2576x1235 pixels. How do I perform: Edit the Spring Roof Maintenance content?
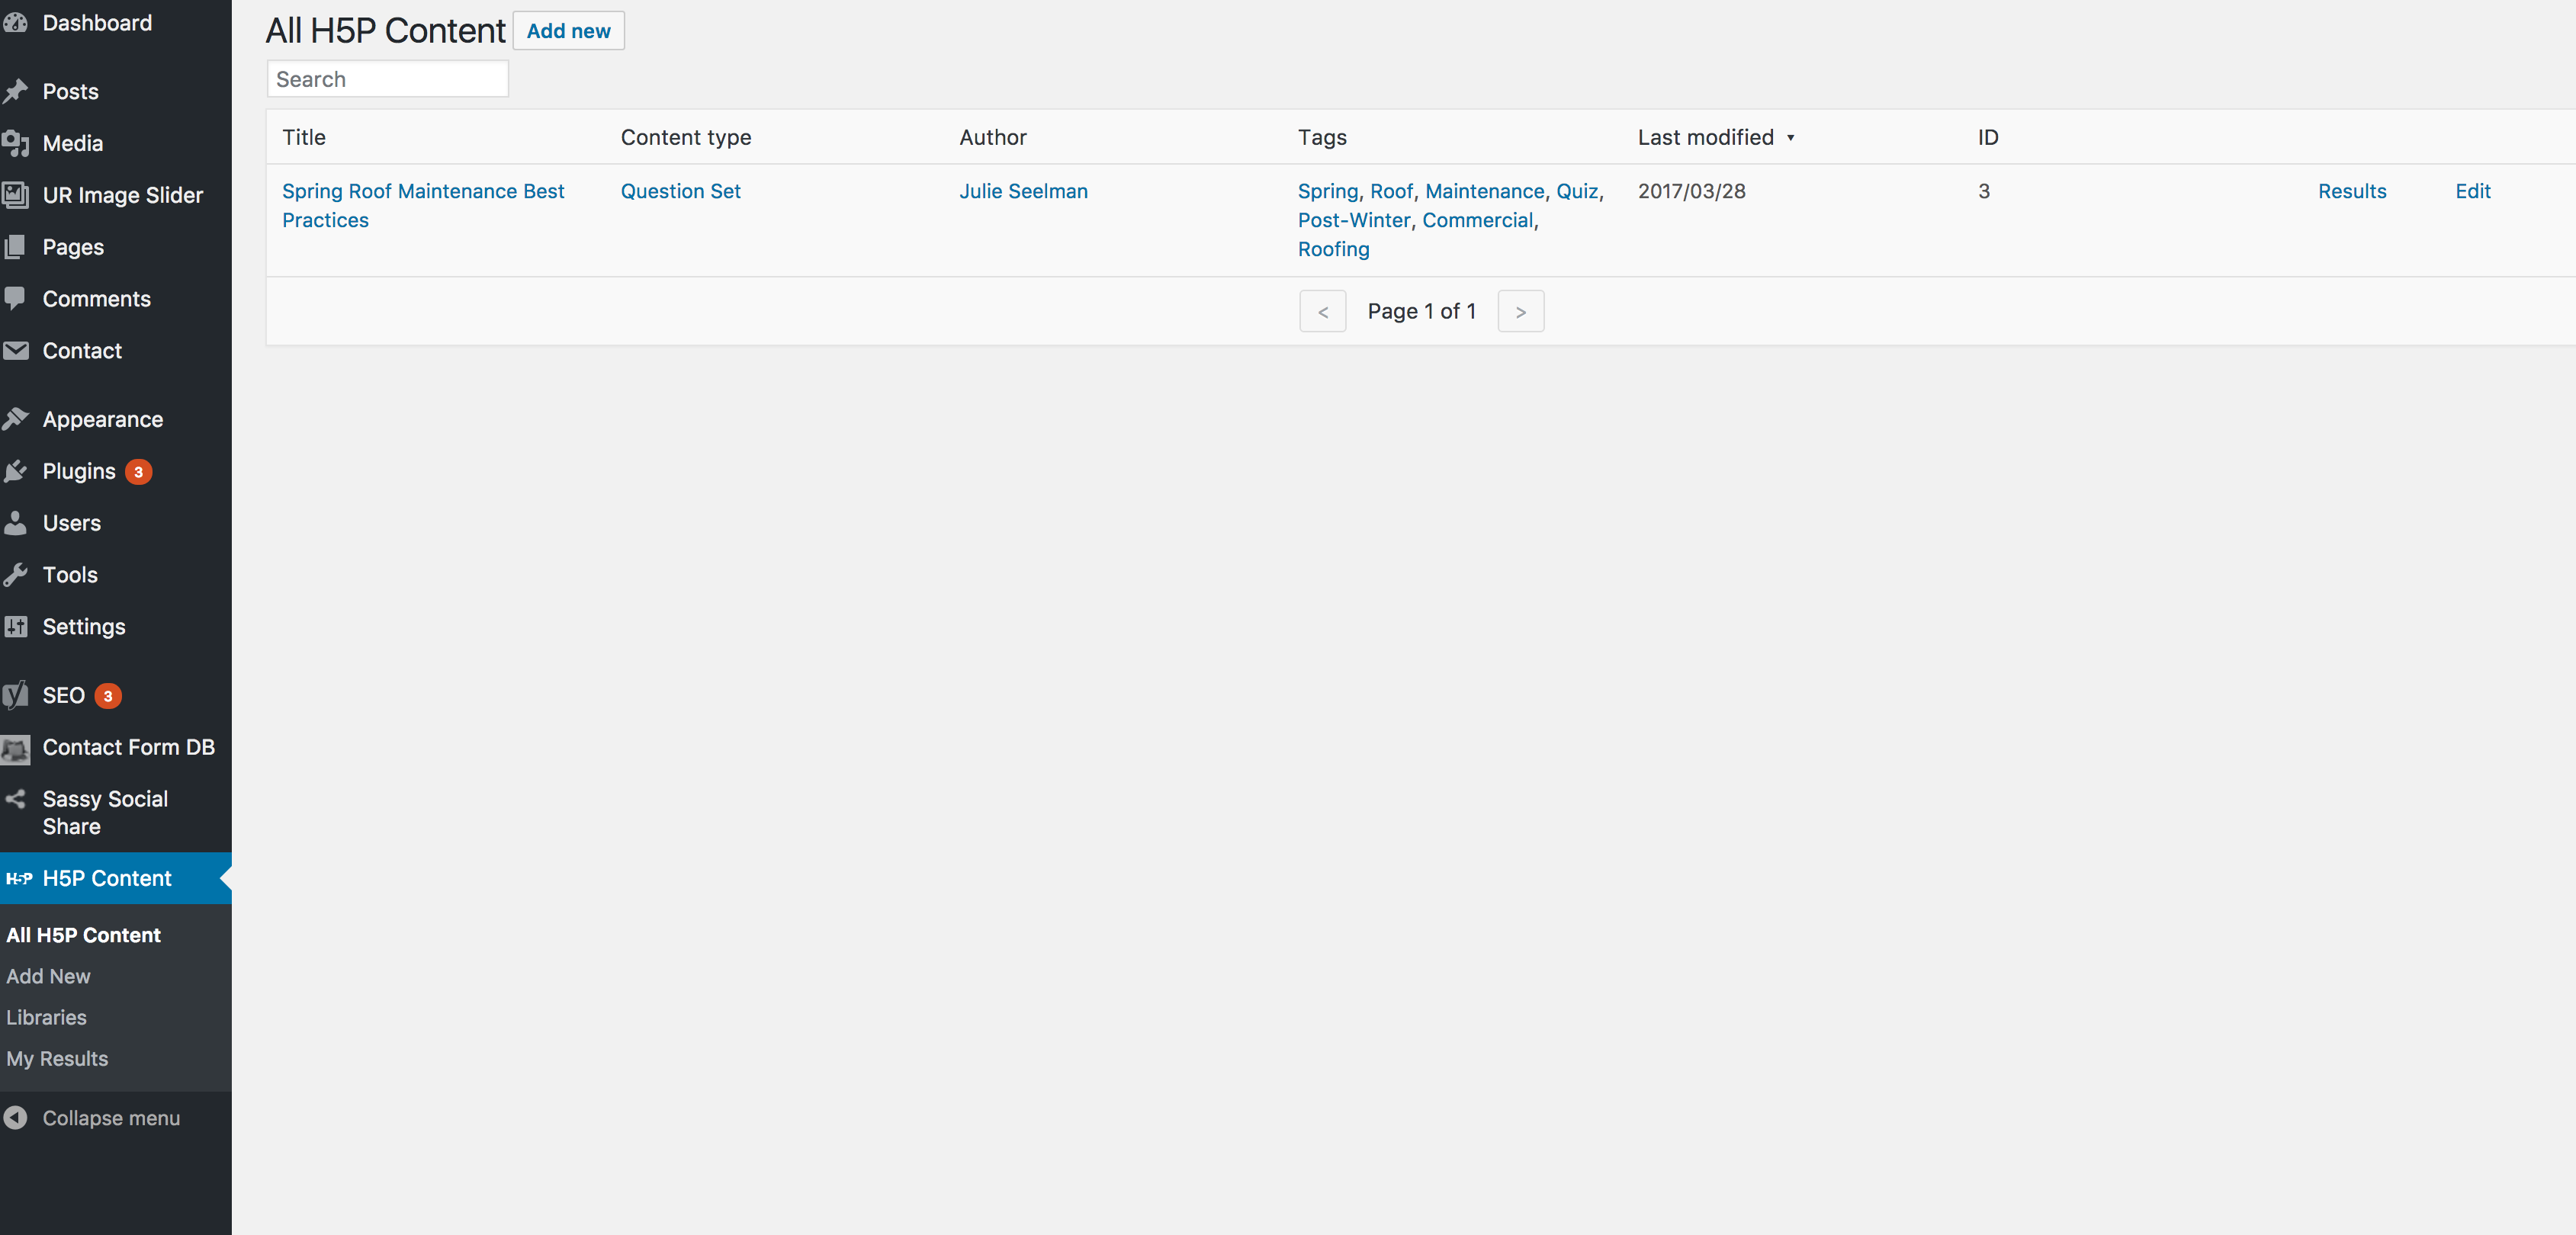(x=2472, y=191)
